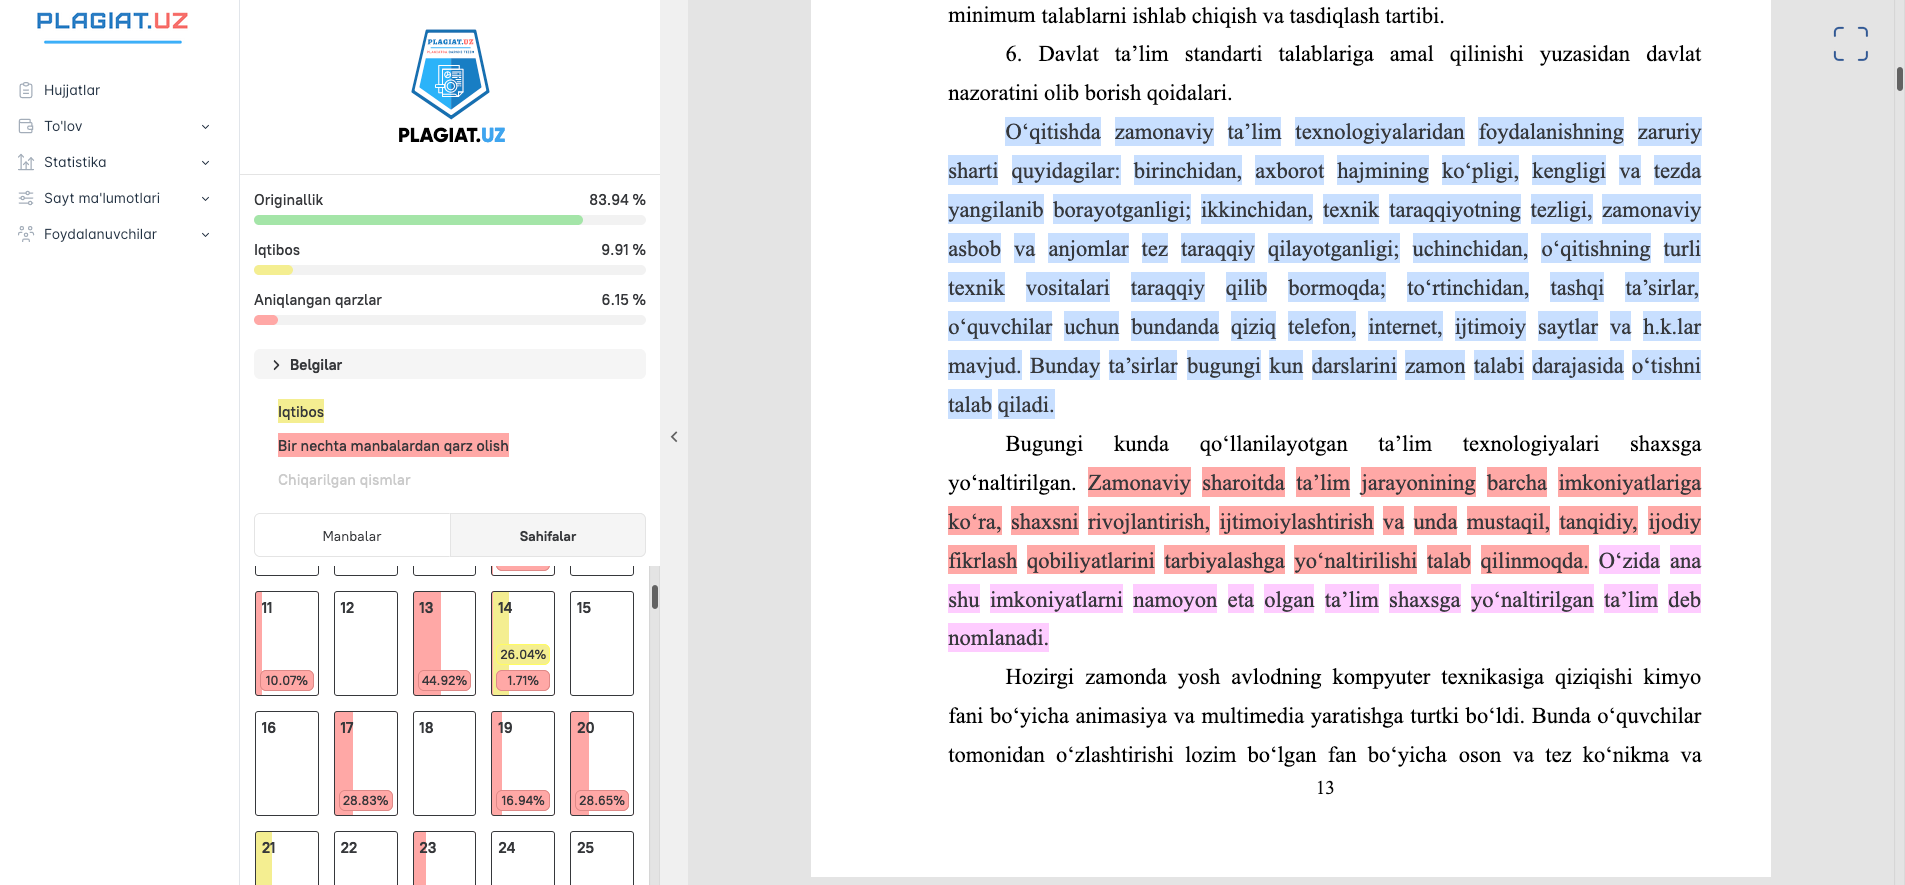This screenshot has height=885, width=1905.
Task: Click the Originallik progress bar
Action: pyautogui.click(x=450, y=220)
